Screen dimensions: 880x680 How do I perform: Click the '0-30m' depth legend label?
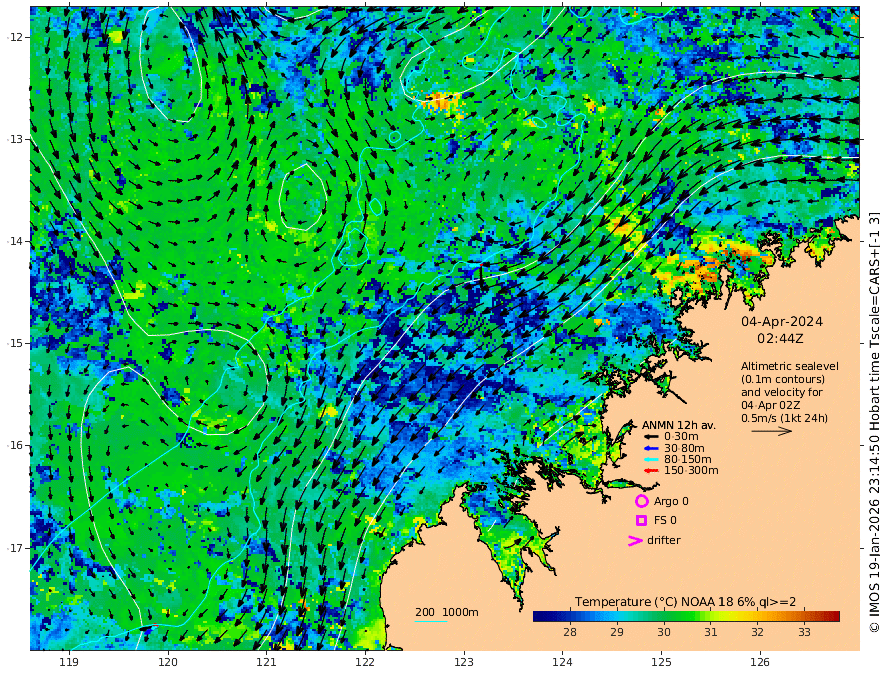[x=681, y=437]
